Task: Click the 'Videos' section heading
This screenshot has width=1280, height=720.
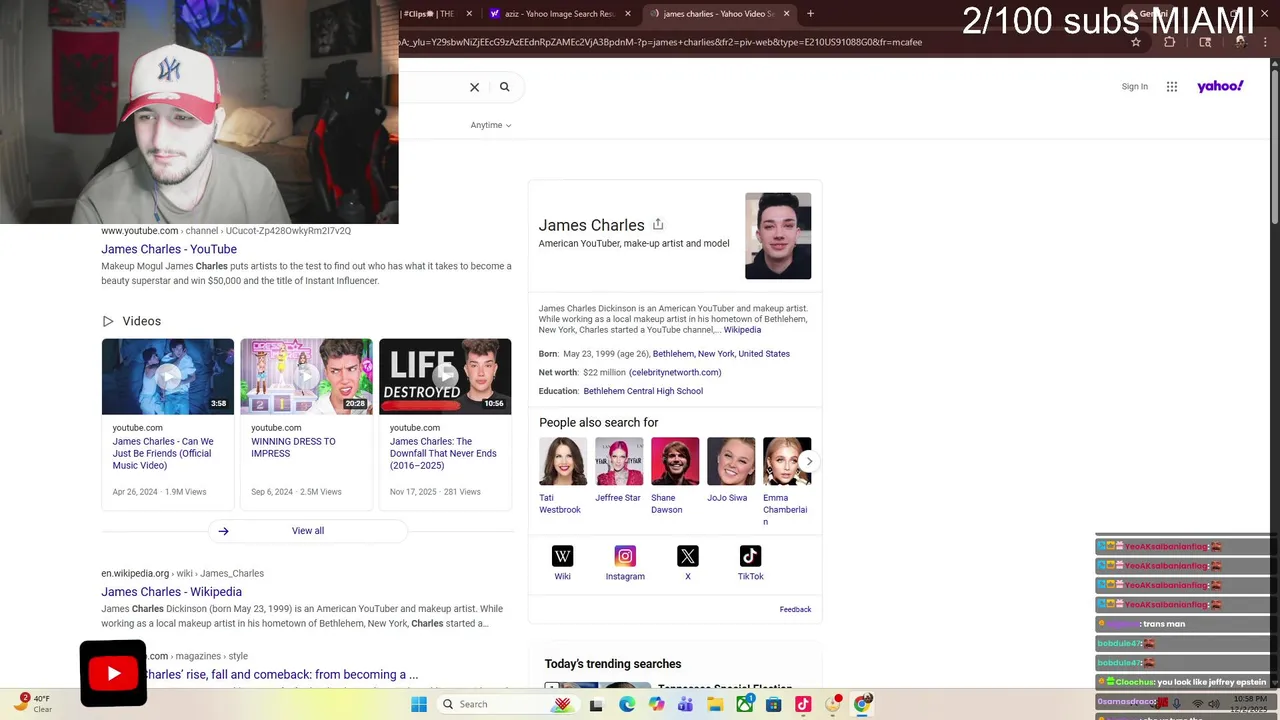Action: pyautogui.click(x=141, y=321)
